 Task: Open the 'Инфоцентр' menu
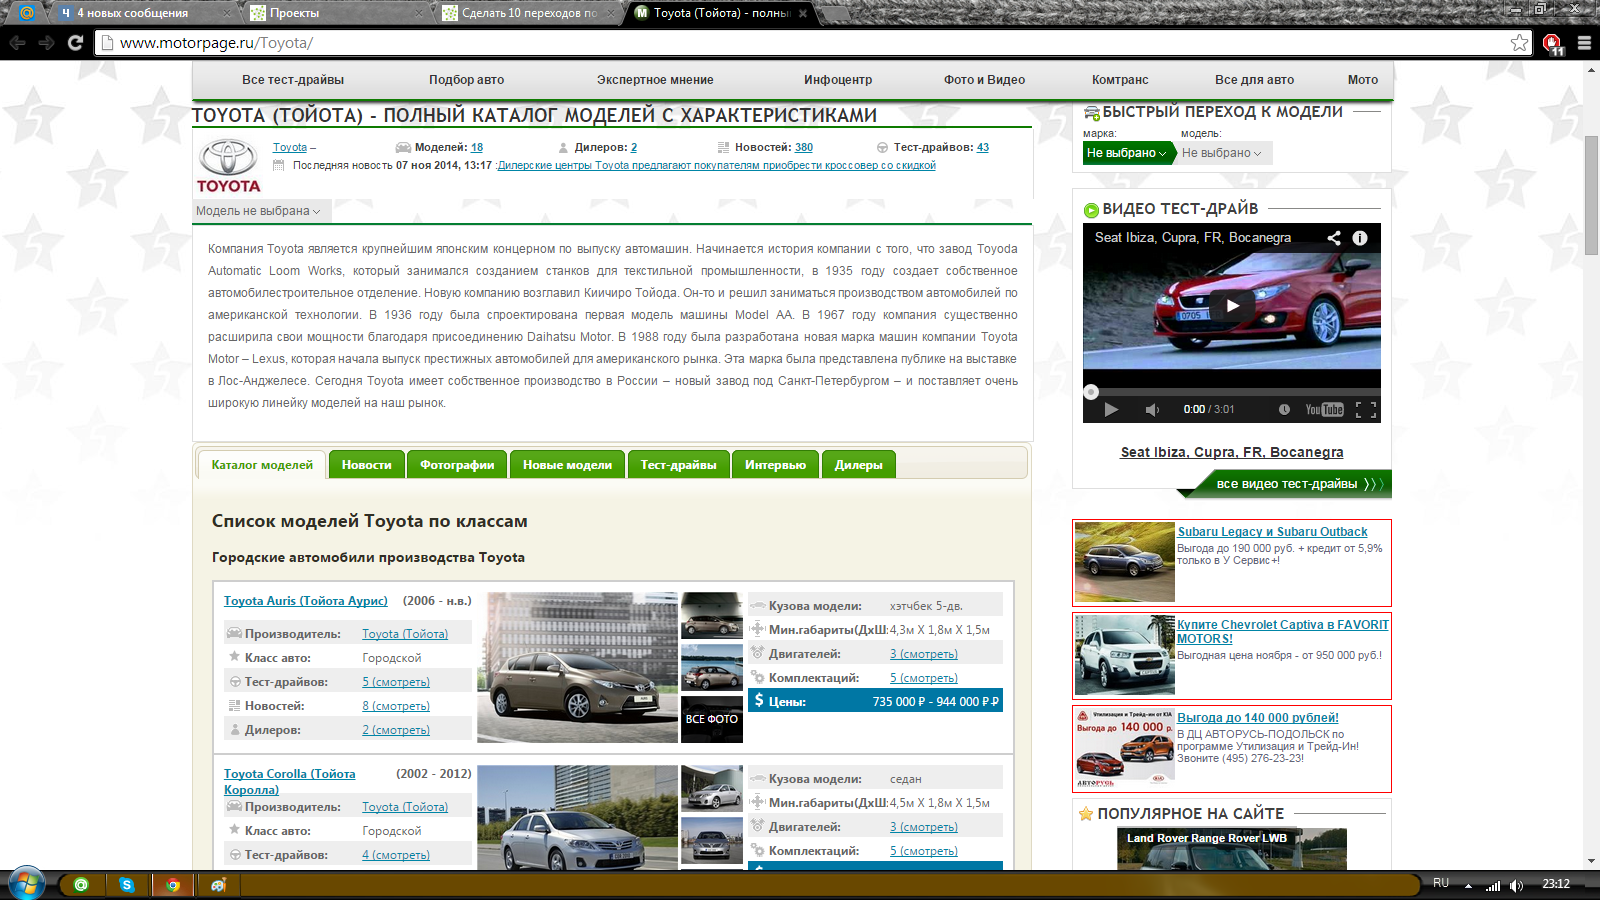pos(838,80)
